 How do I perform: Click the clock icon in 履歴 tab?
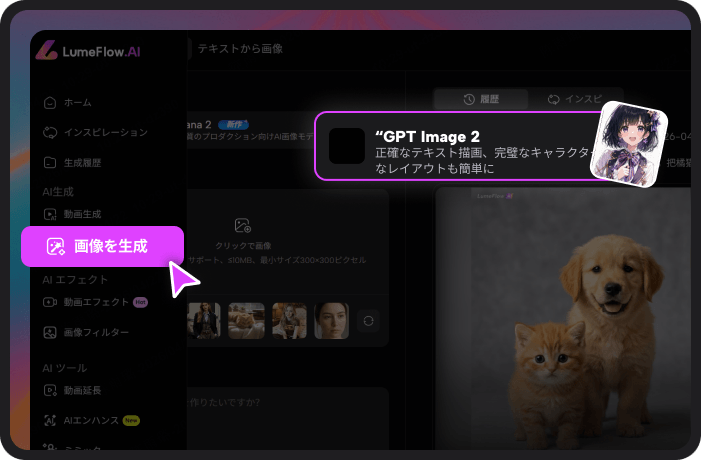pyautogui.click(x=469, y=99)
